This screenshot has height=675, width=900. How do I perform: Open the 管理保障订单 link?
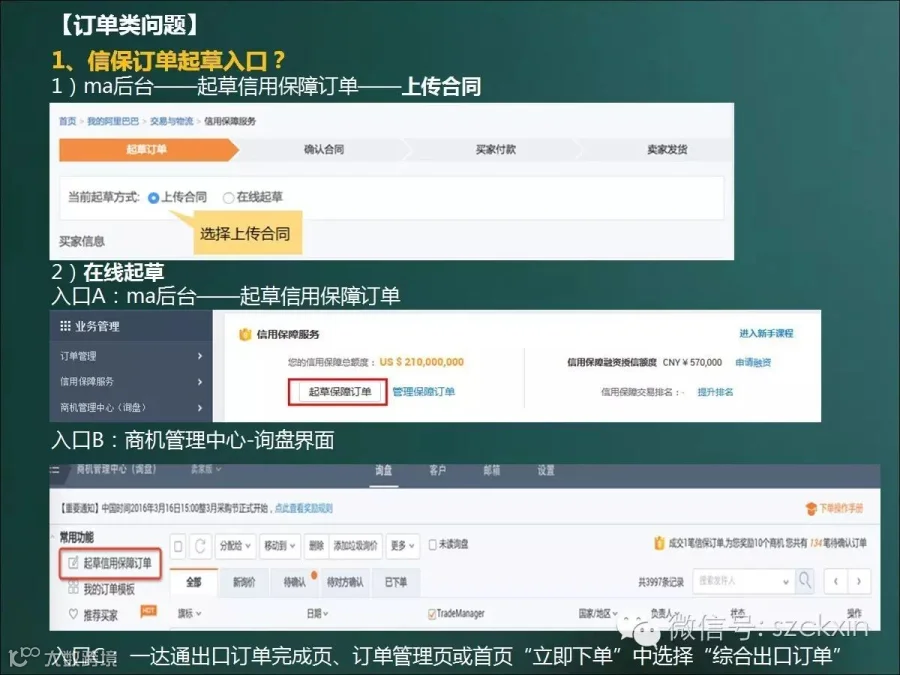[x=424, y=391]
